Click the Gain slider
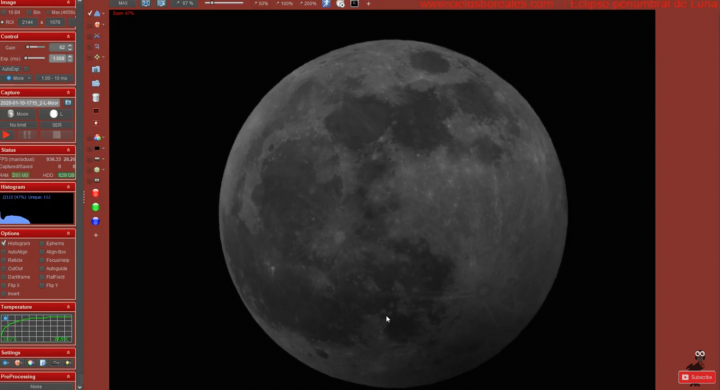The image size is (720, 390). click(36, 47)
